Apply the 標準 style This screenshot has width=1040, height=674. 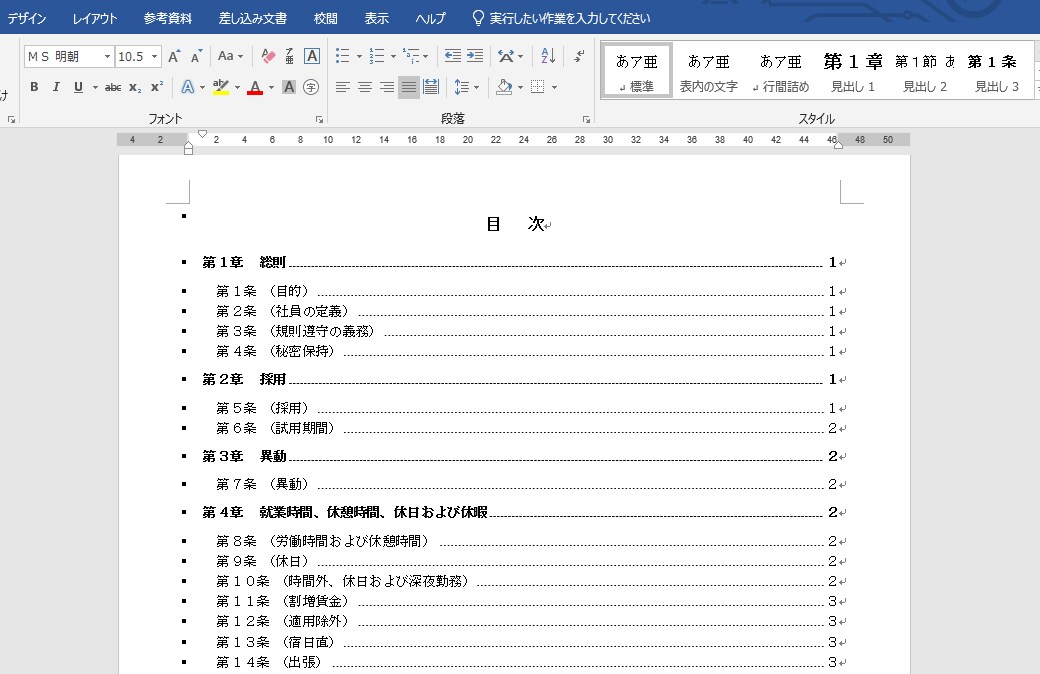click(x=637, y=71)
